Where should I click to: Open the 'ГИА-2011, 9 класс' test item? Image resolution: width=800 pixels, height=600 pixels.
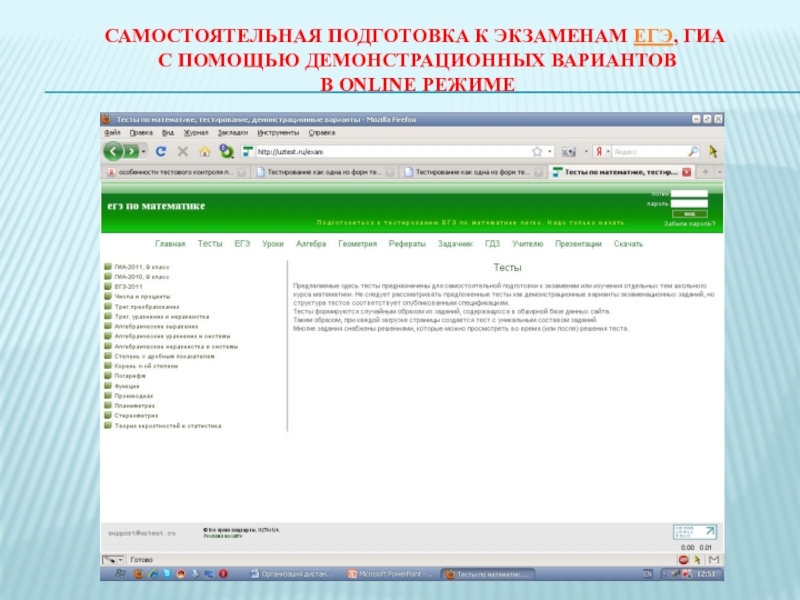(141, 267)
